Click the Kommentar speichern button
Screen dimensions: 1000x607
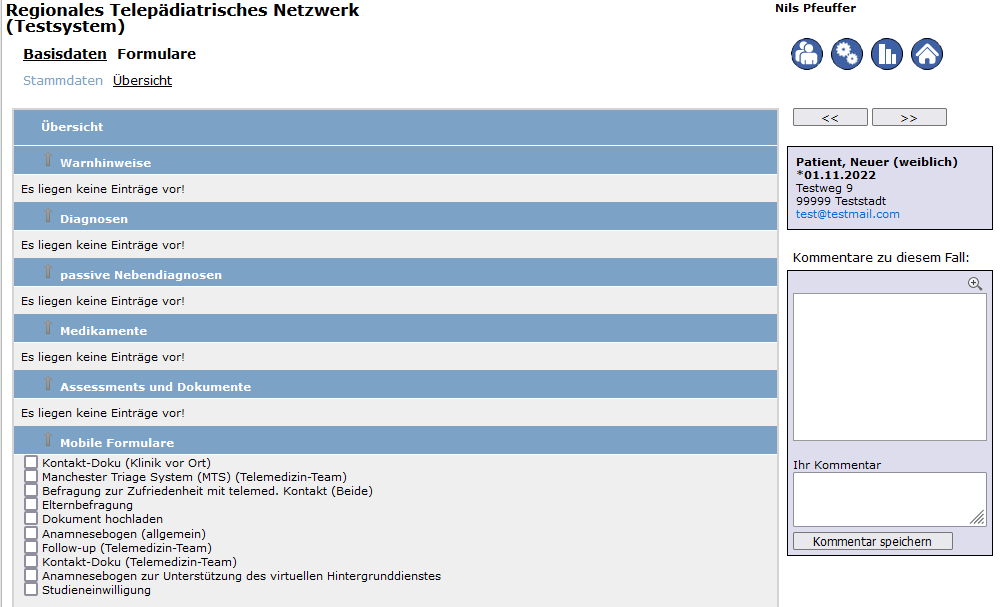(x=872, y=541)
